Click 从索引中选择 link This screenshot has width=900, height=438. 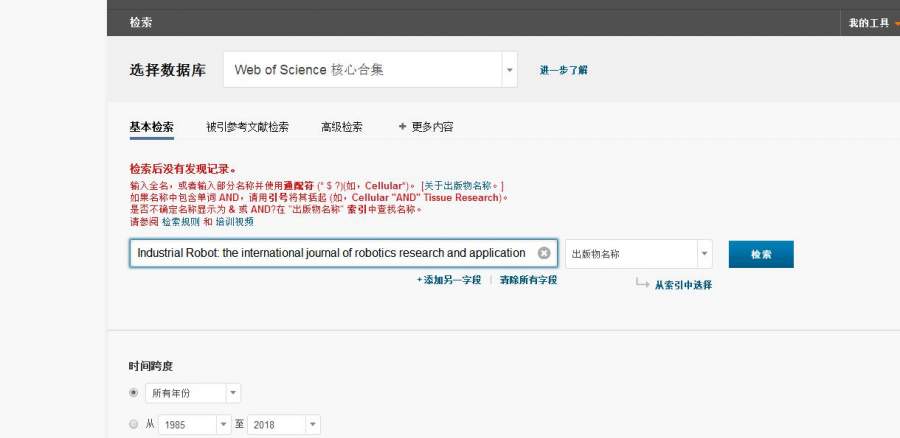tap(683, 284)
